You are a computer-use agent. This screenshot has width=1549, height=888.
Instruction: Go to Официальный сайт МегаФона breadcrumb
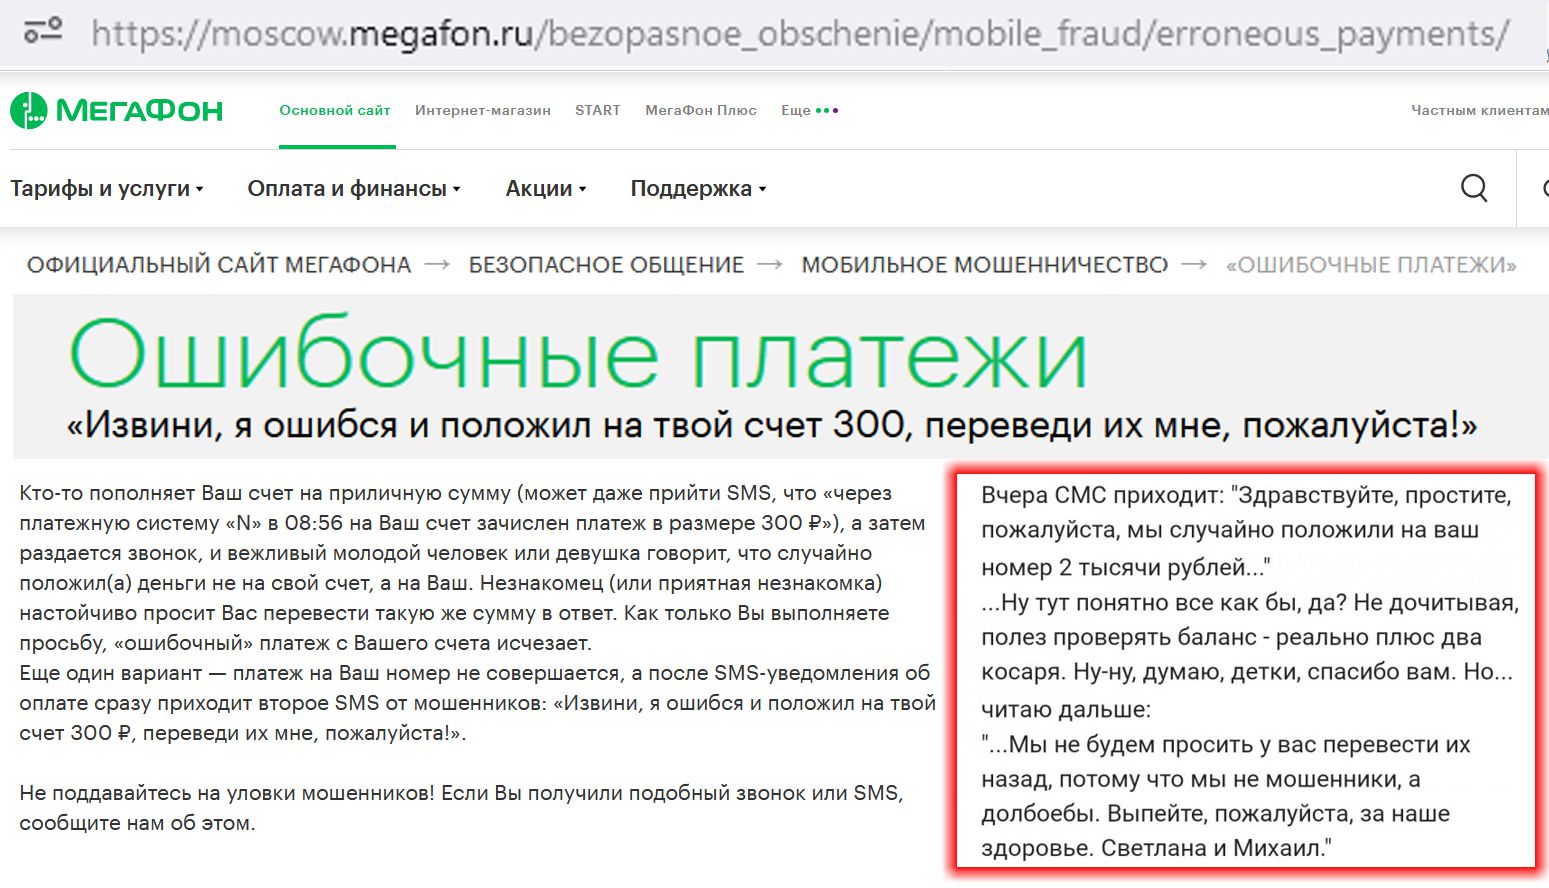point(219,265)
